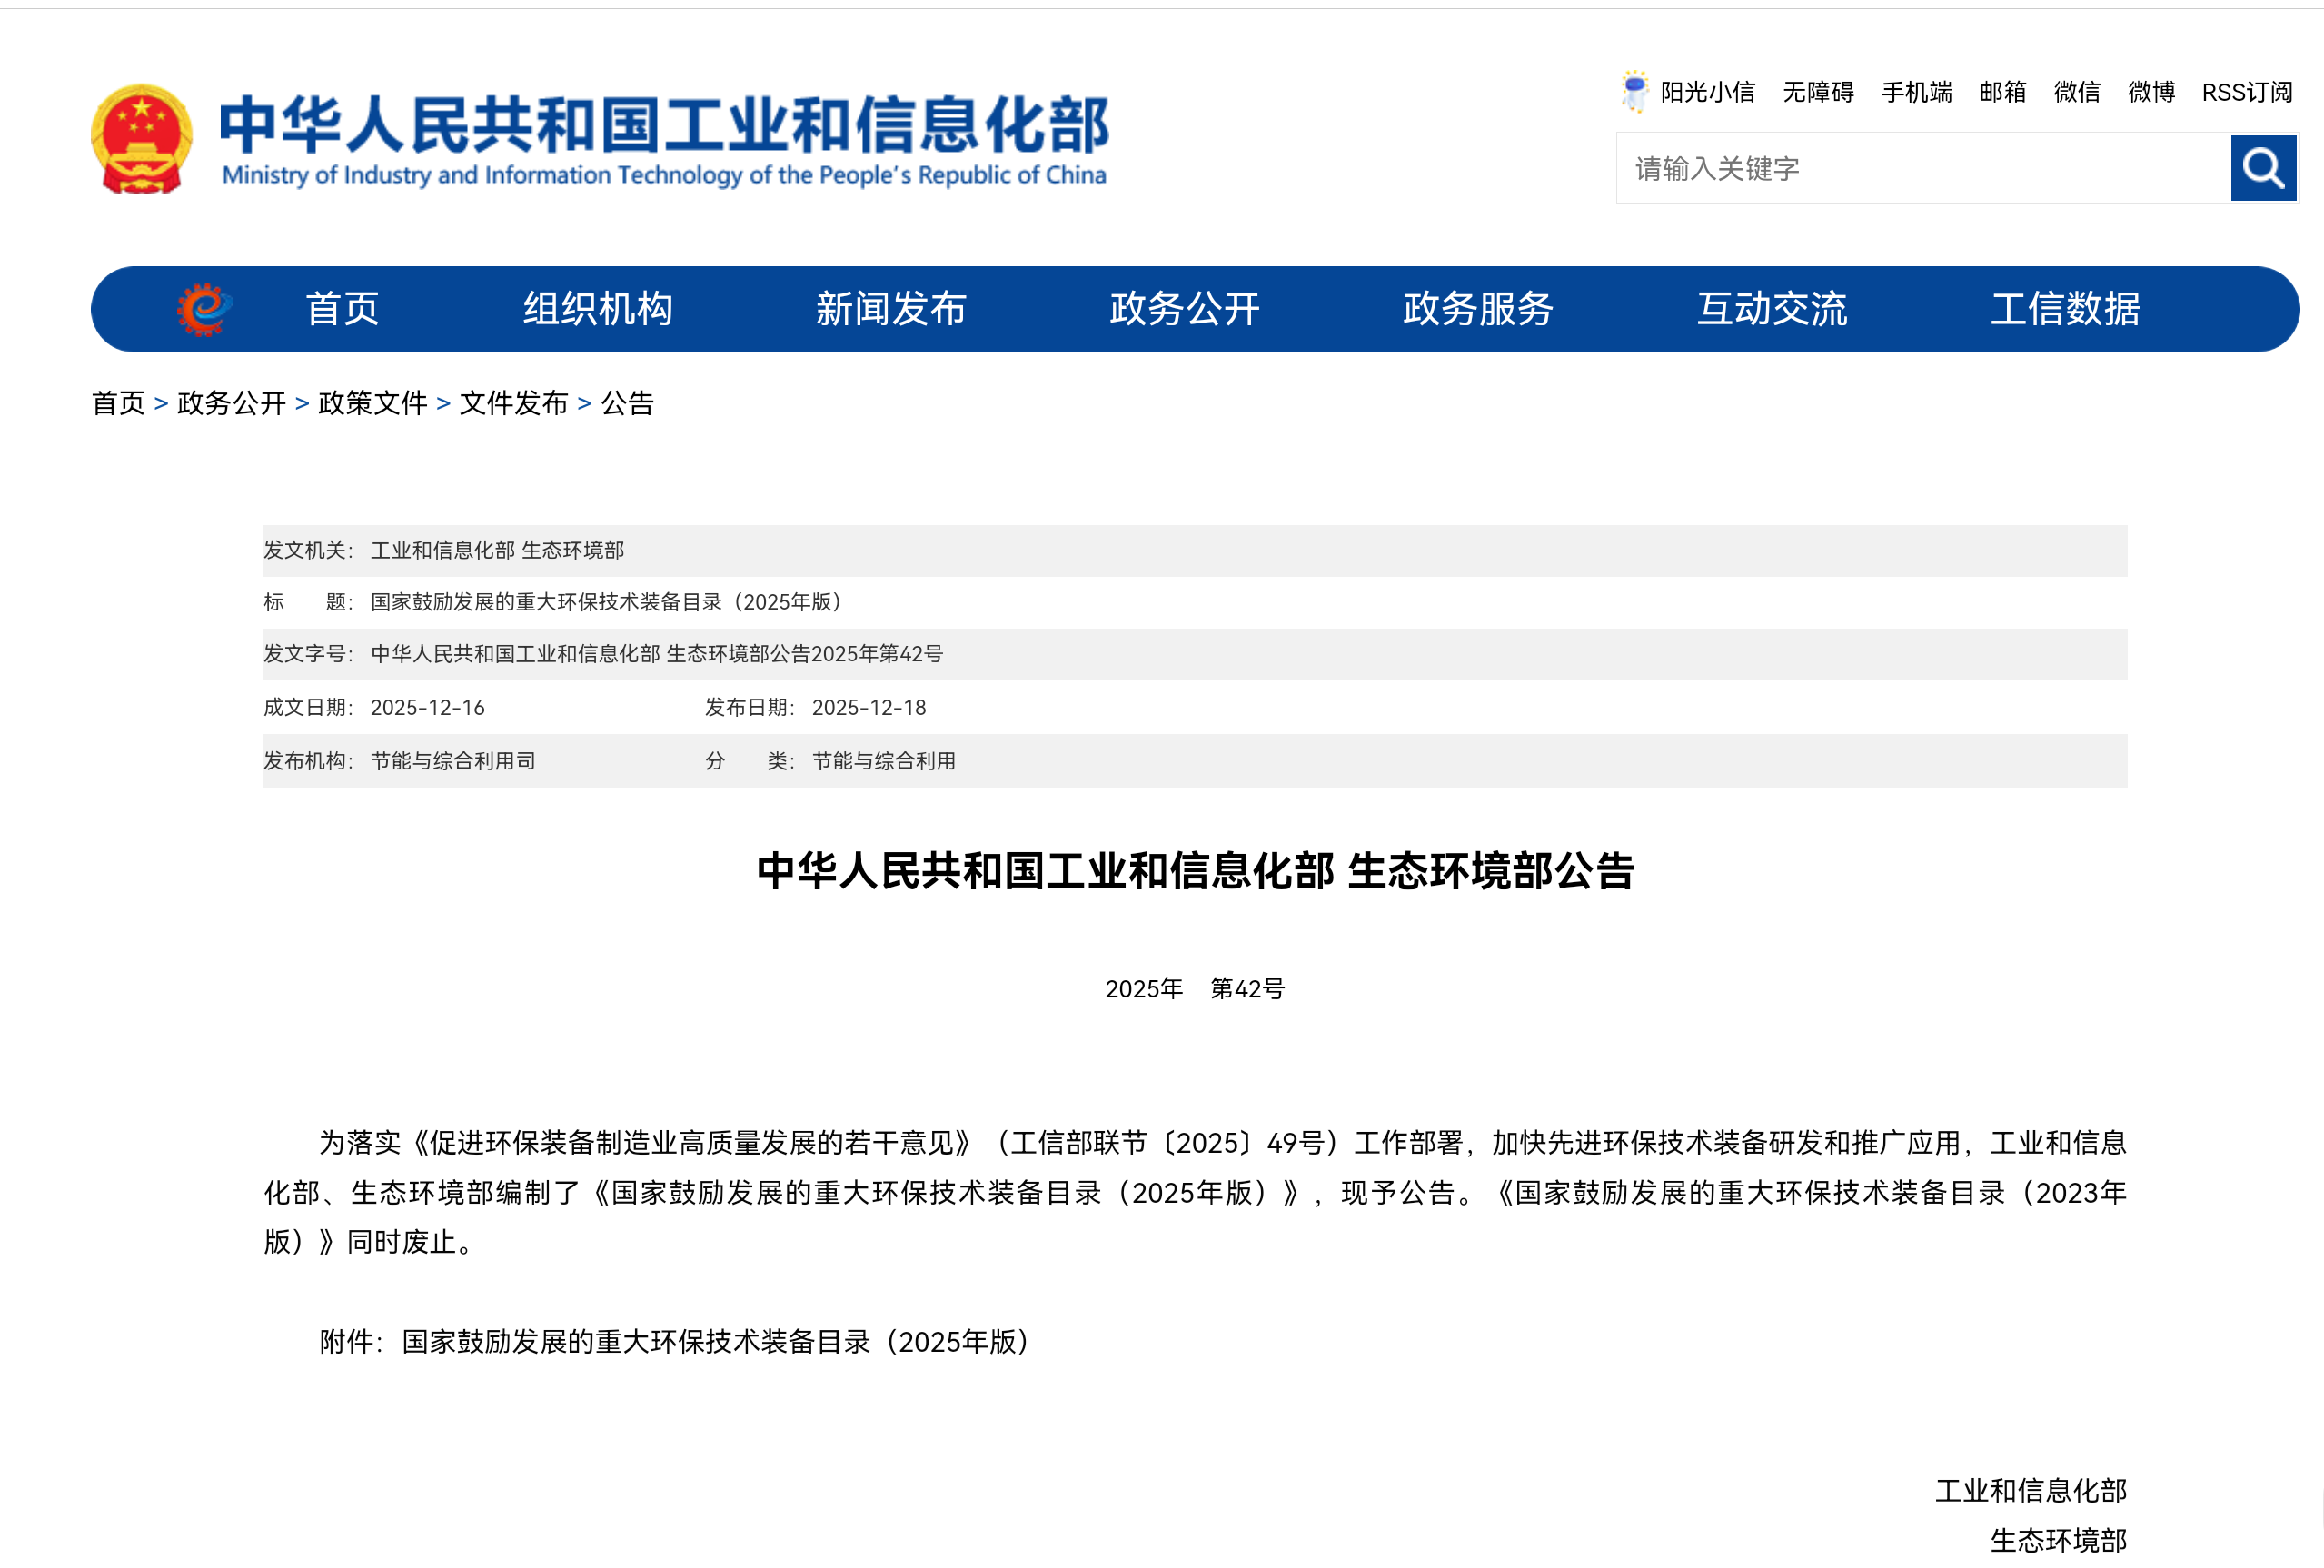This screenshot has width=2324, height=1568.
Task: Click the 邮箱 link in the header
Action: click(x=2002, y=92)
